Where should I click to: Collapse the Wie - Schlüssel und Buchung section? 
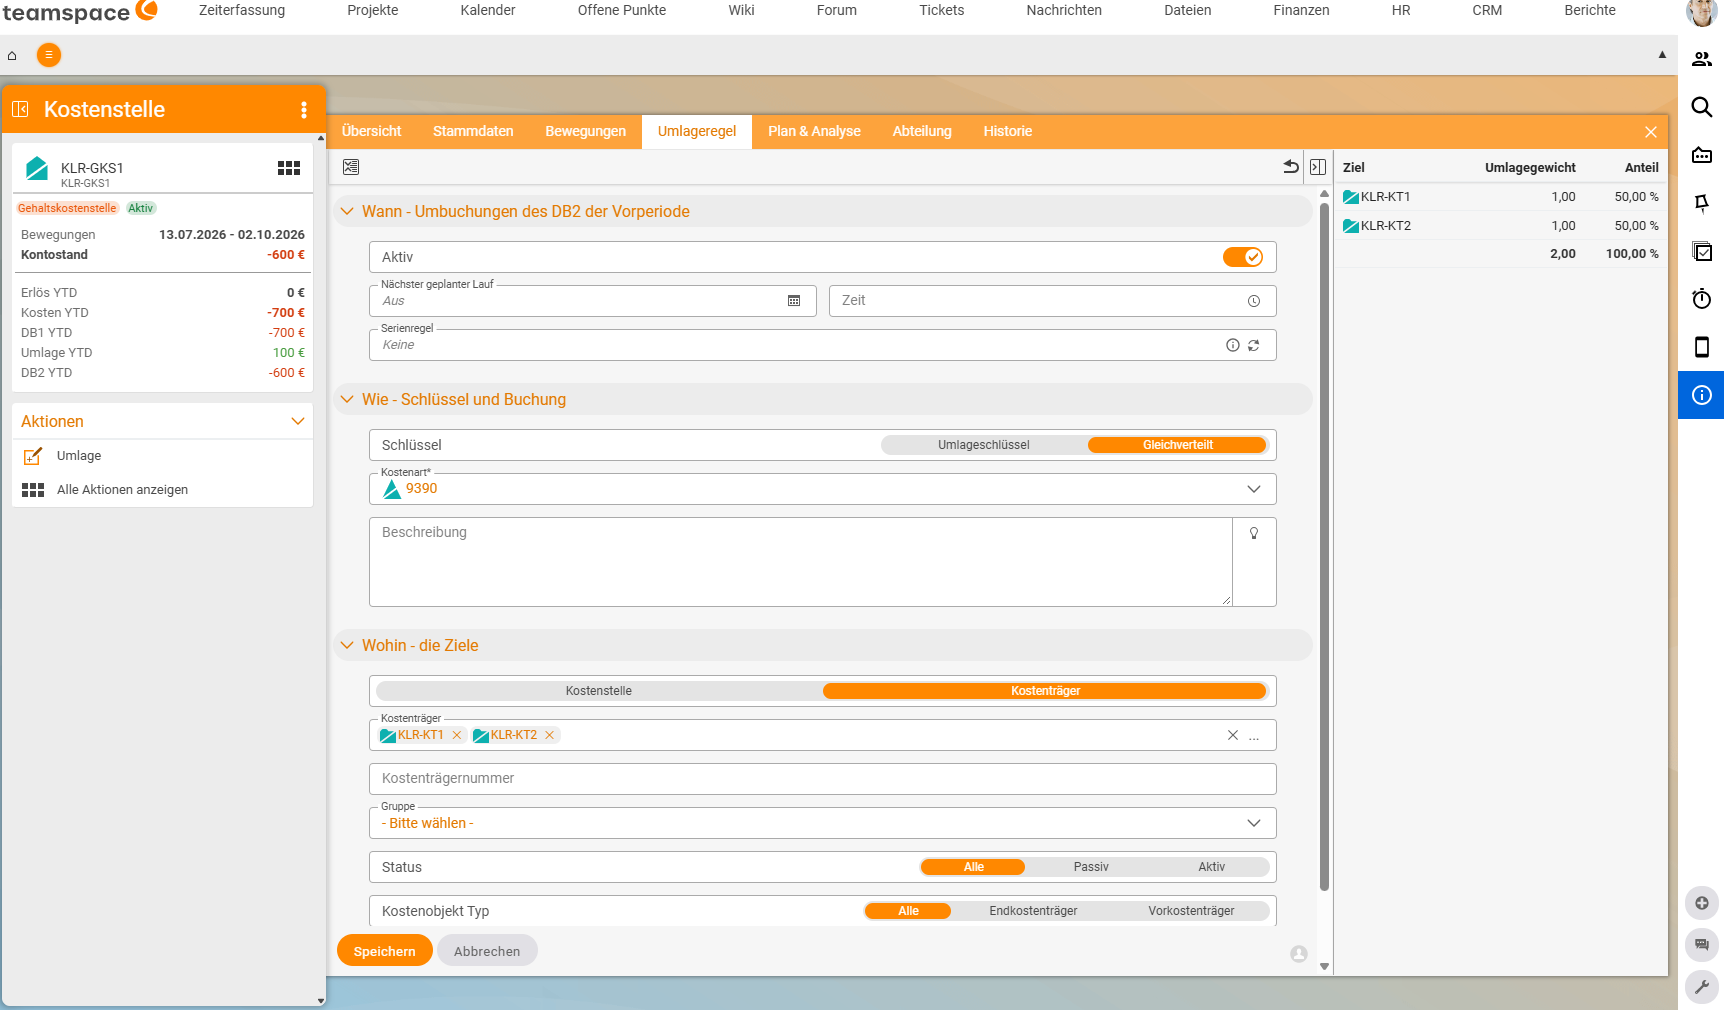tap(347, 399)
